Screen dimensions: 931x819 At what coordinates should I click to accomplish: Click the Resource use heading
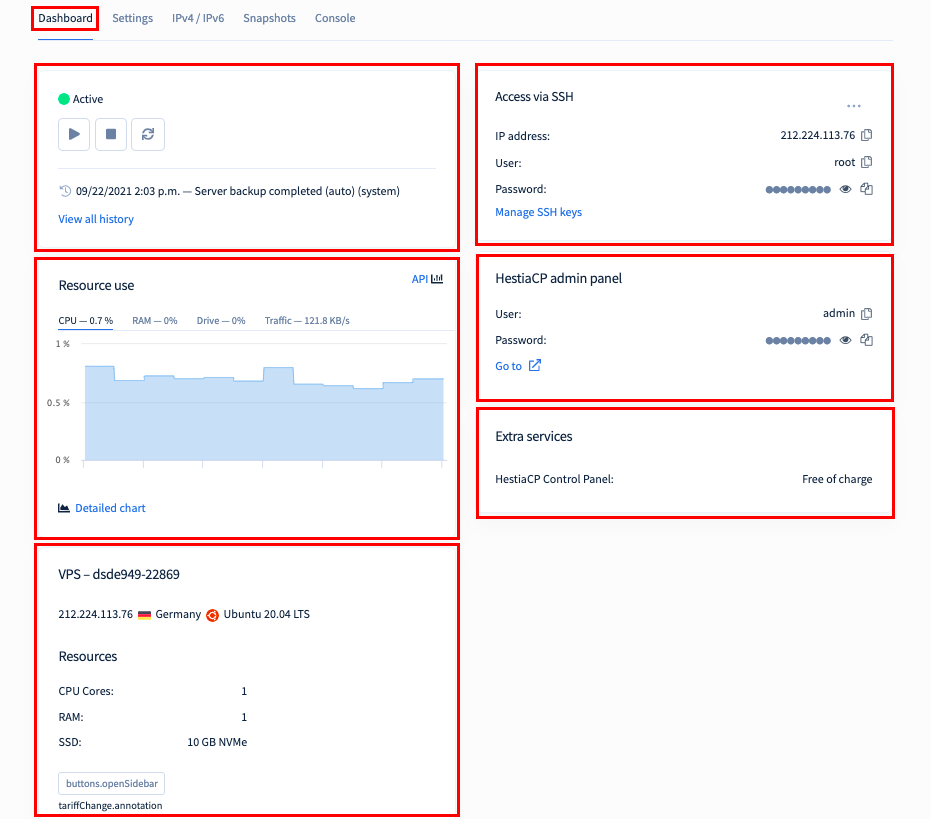coord(96,286)
